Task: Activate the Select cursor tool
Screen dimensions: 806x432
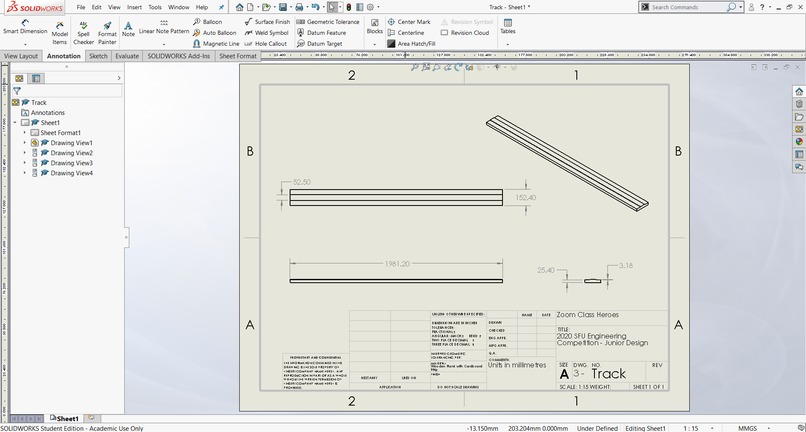Action: [x=333, y=7]
